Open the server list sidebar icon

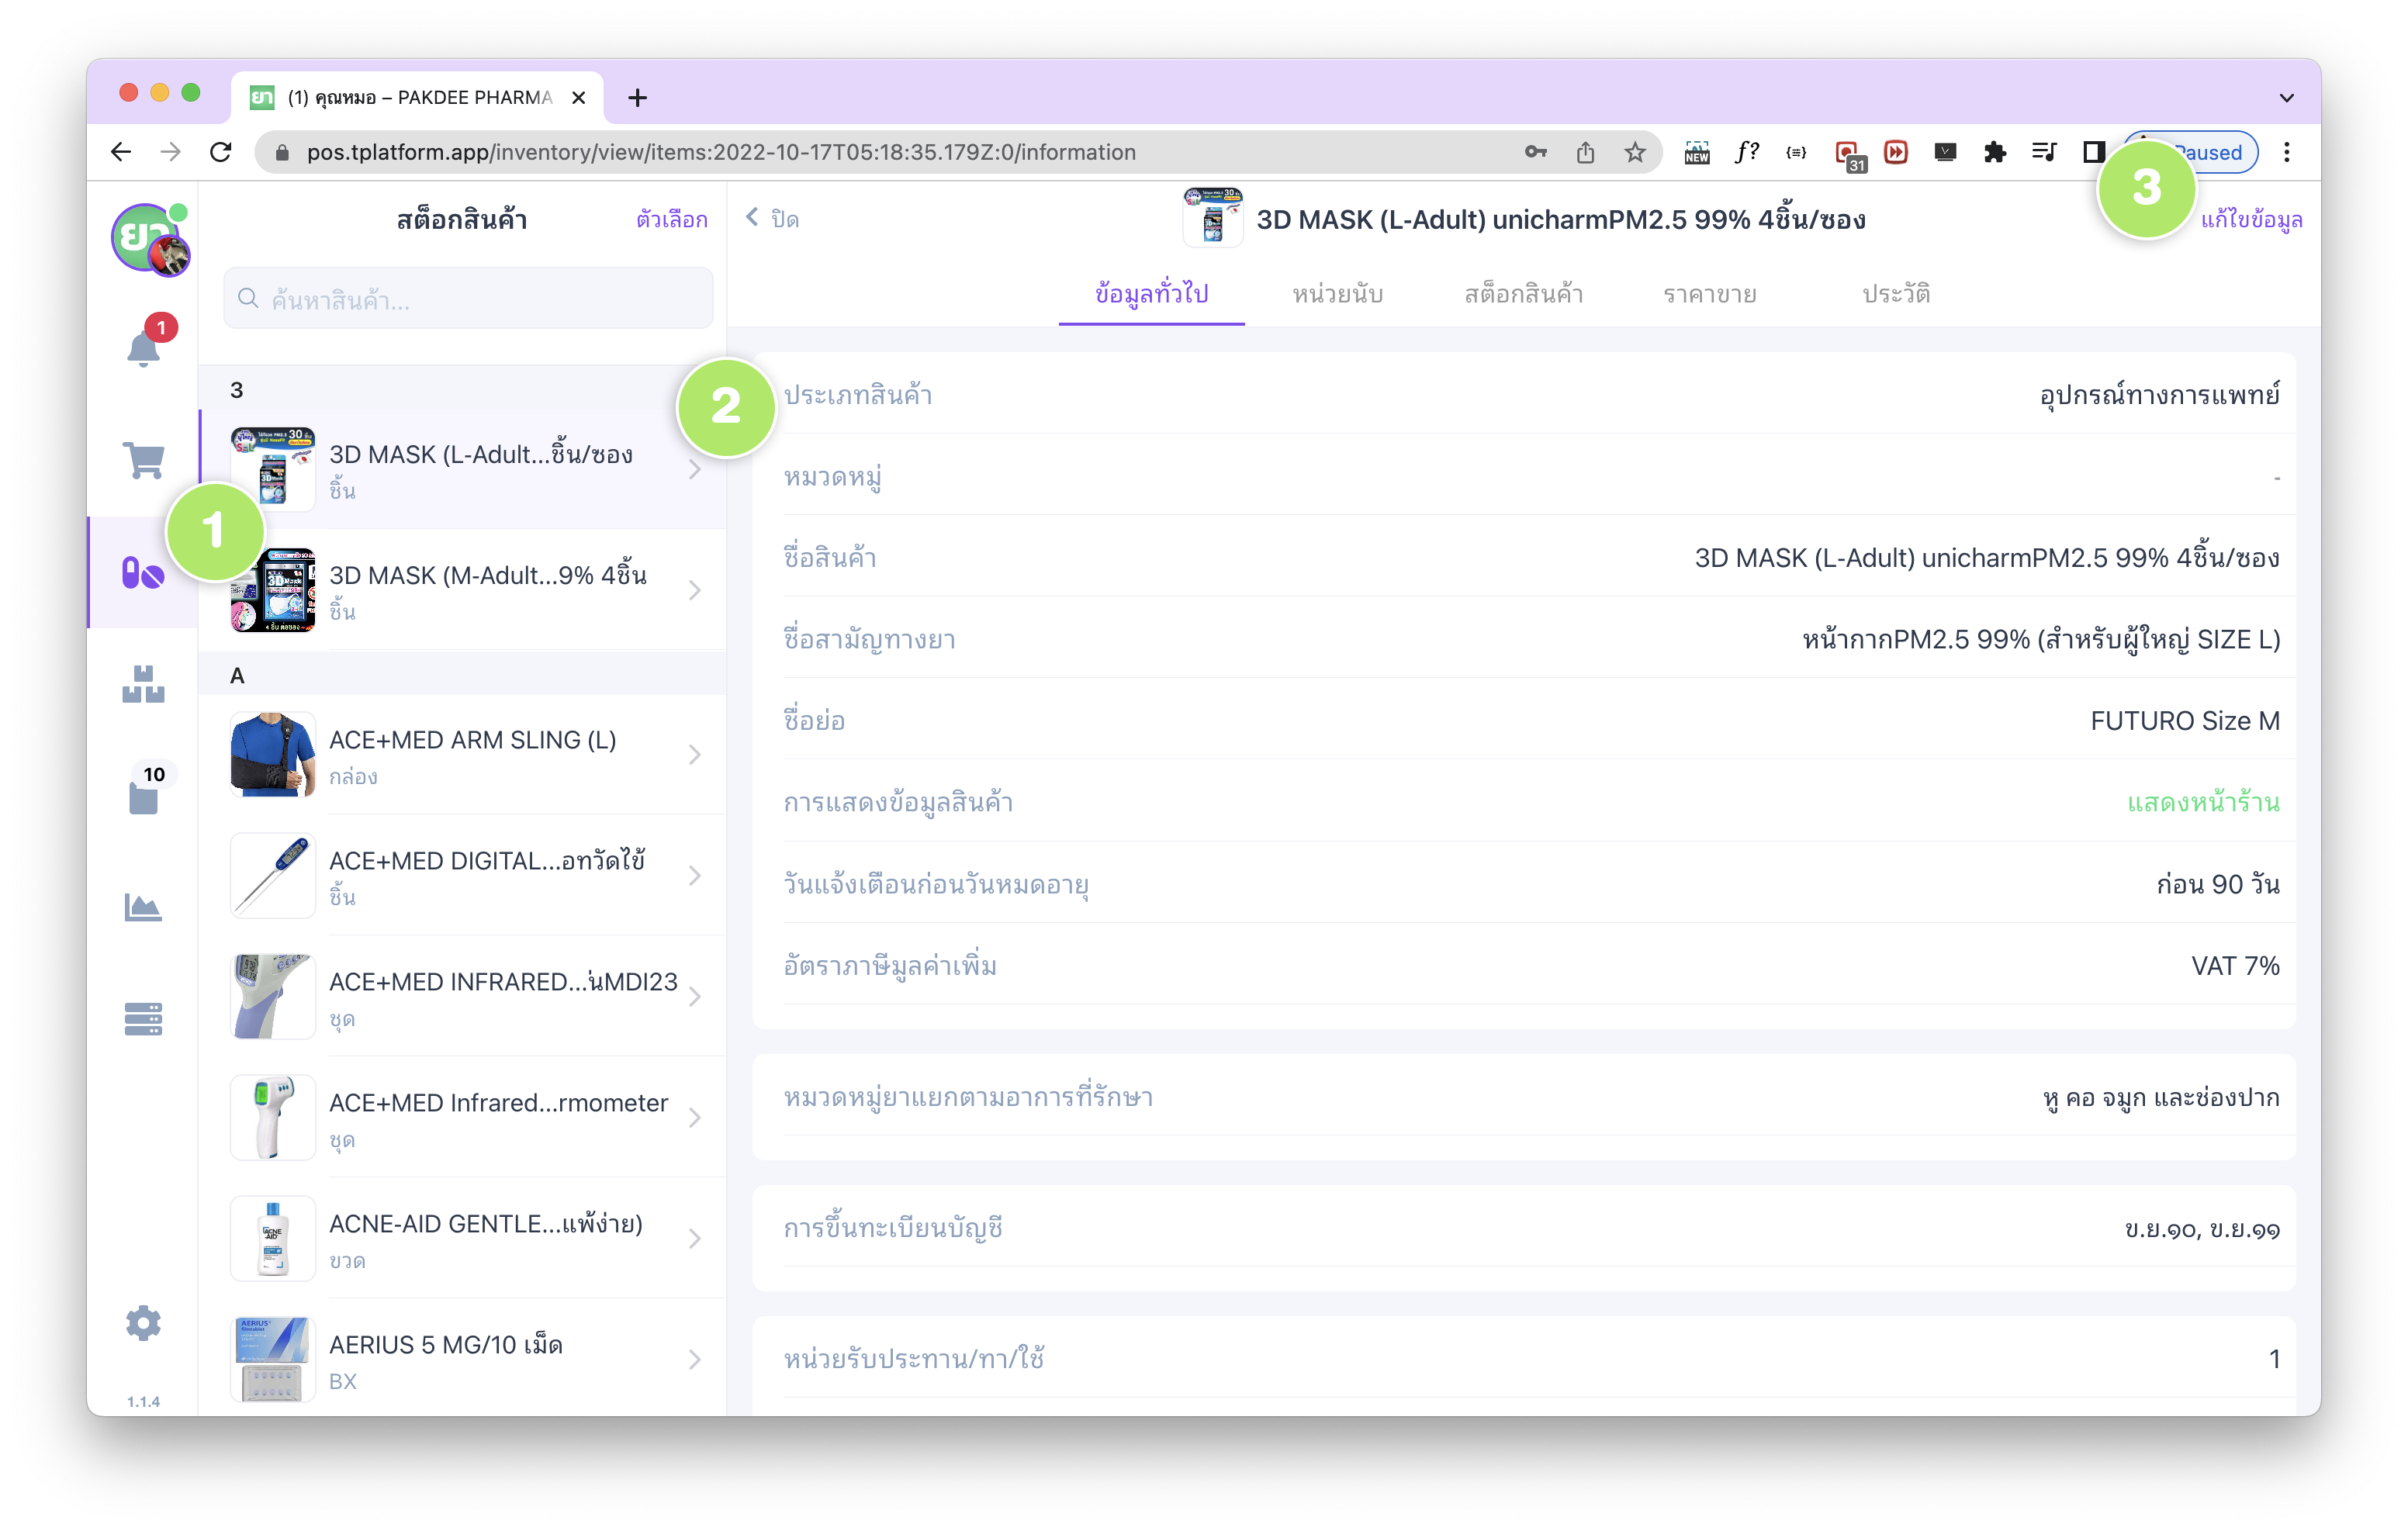(x=143, y=1019)
